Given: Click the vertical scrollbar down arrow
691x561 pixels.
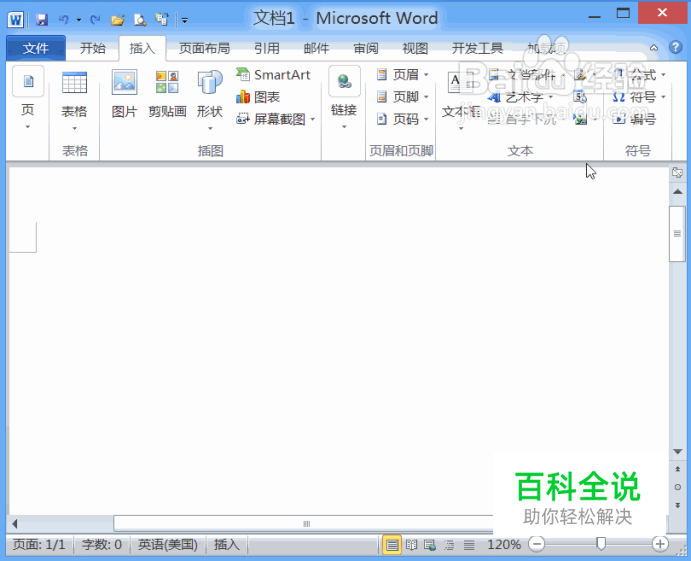Looking at the screenshot, I should [x=677, y=451].
